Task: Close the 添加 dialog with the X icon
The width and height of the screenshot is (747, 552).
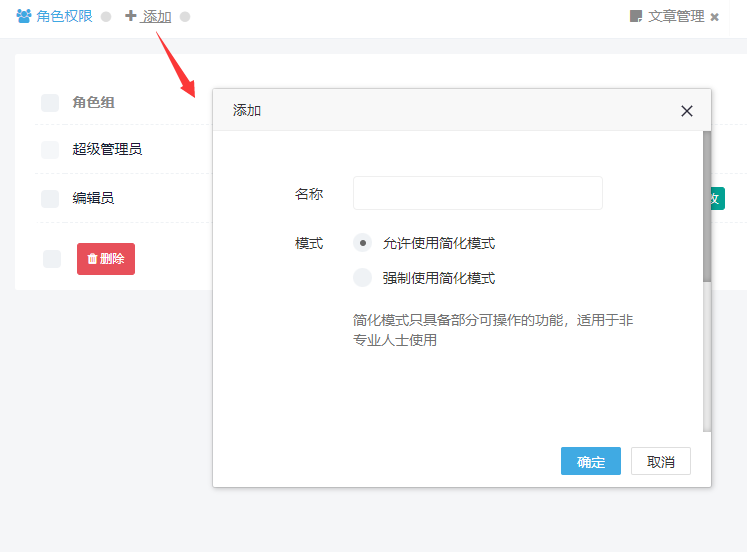Action: coord(686,111)
